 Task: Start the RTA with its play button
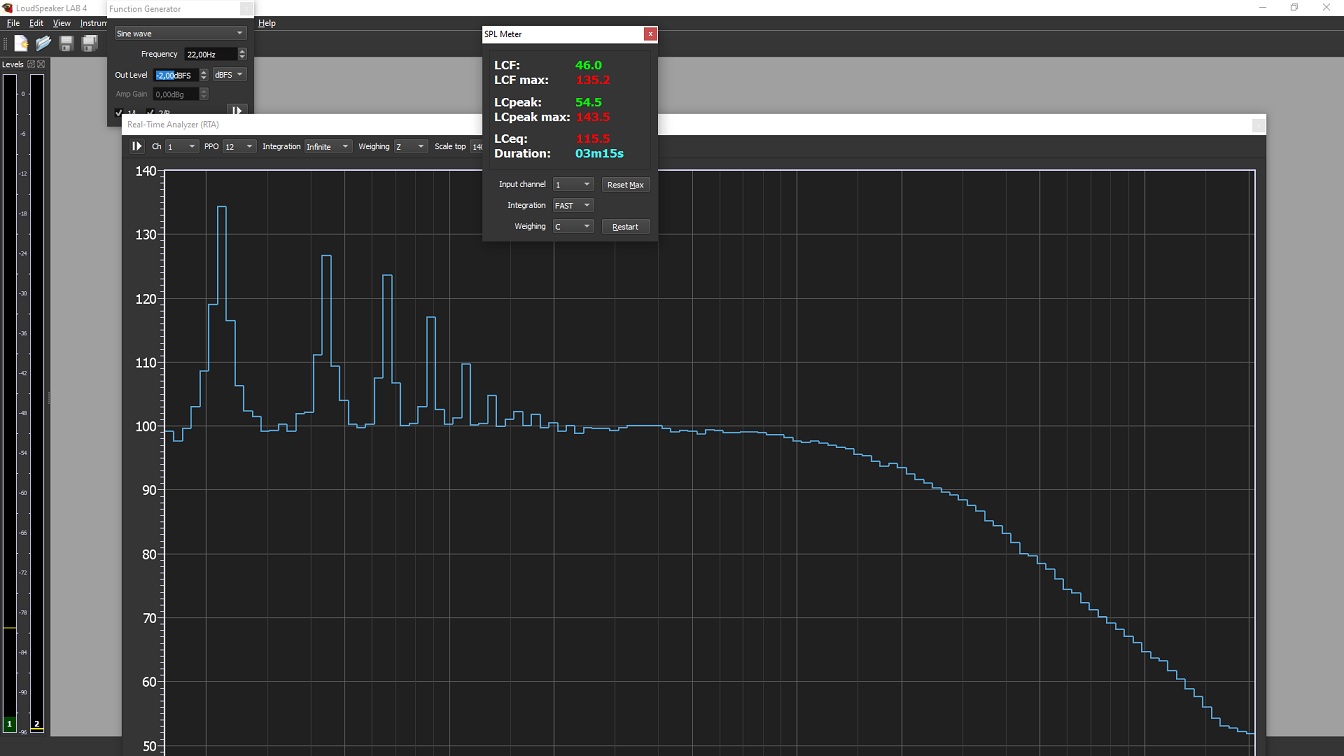(137, 147)
